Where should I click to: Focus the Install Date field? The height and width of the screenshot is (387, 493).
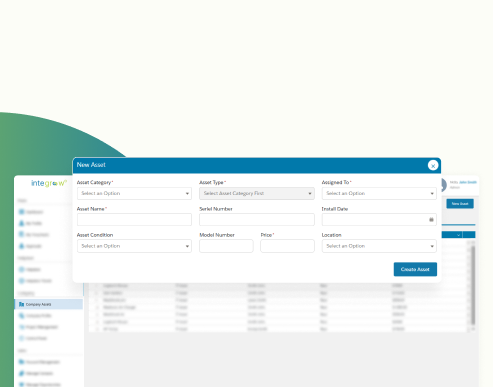379,220
